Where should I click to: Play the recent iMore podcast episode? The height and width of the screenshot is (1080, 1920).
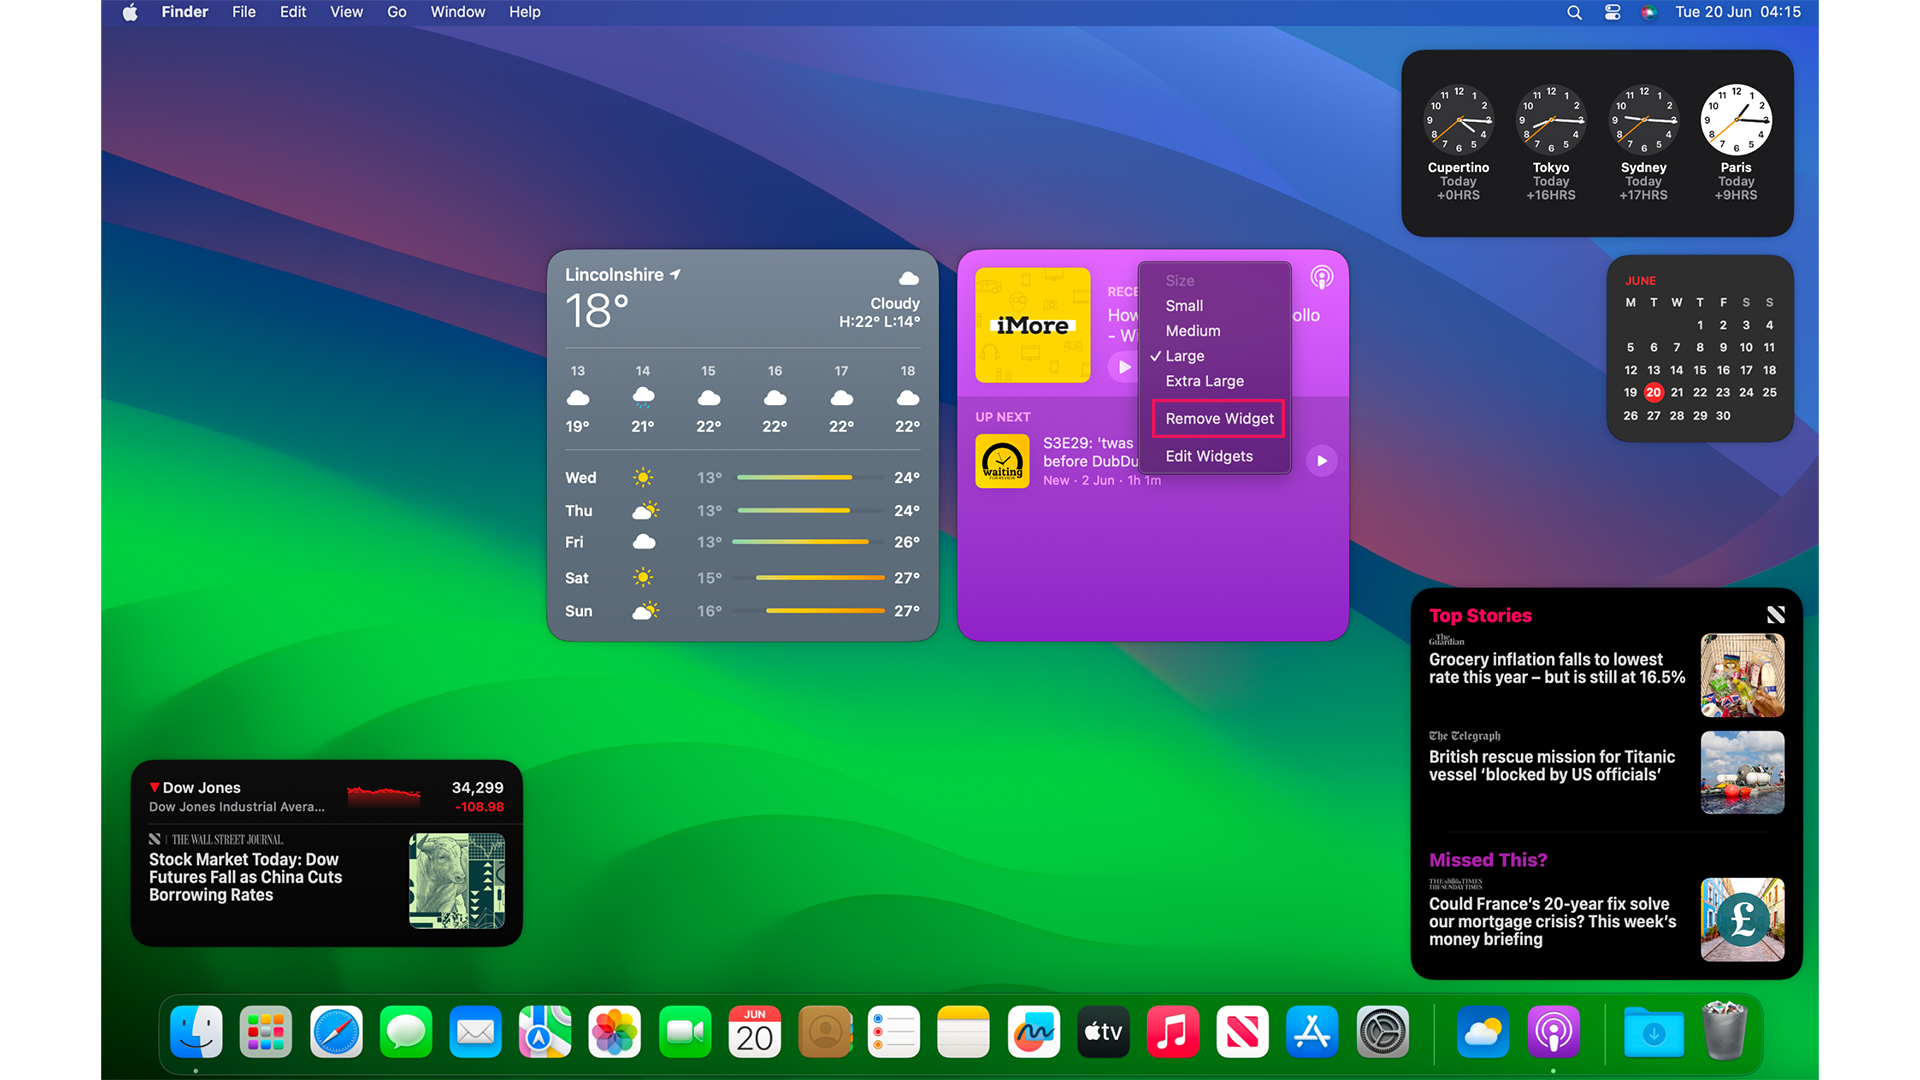click(1124, 367)
